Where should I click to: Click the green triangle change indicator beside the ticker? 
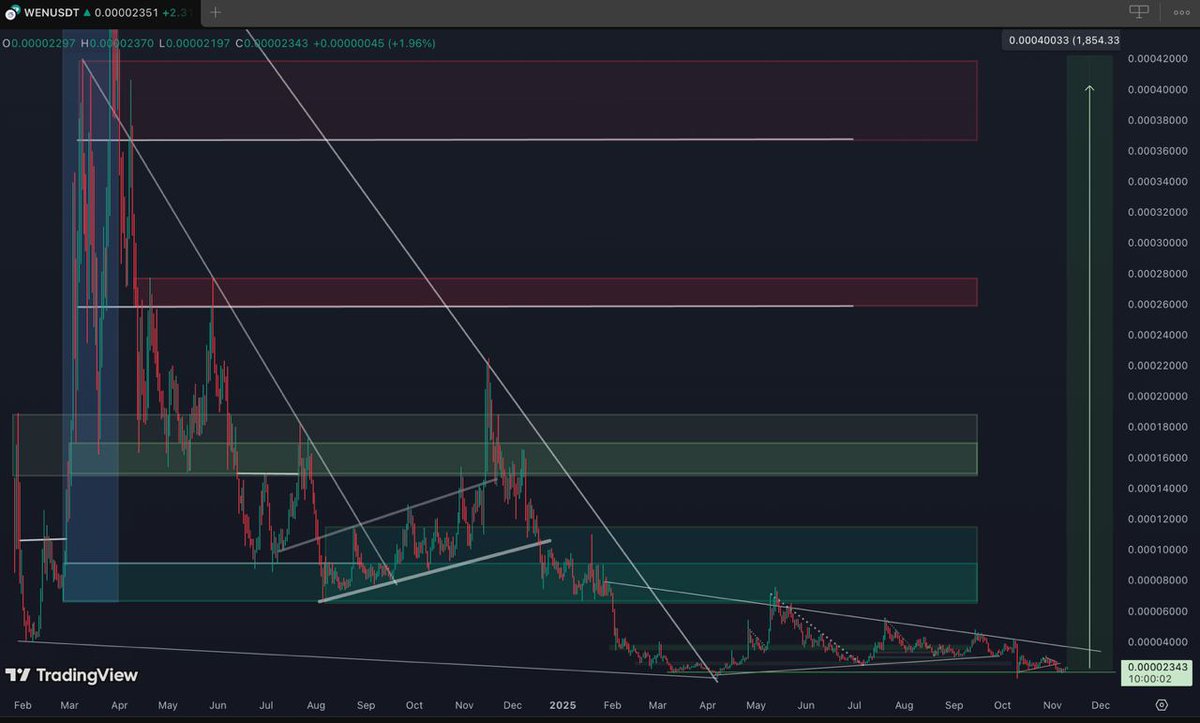pyautogui.click(x=86, y=12)
